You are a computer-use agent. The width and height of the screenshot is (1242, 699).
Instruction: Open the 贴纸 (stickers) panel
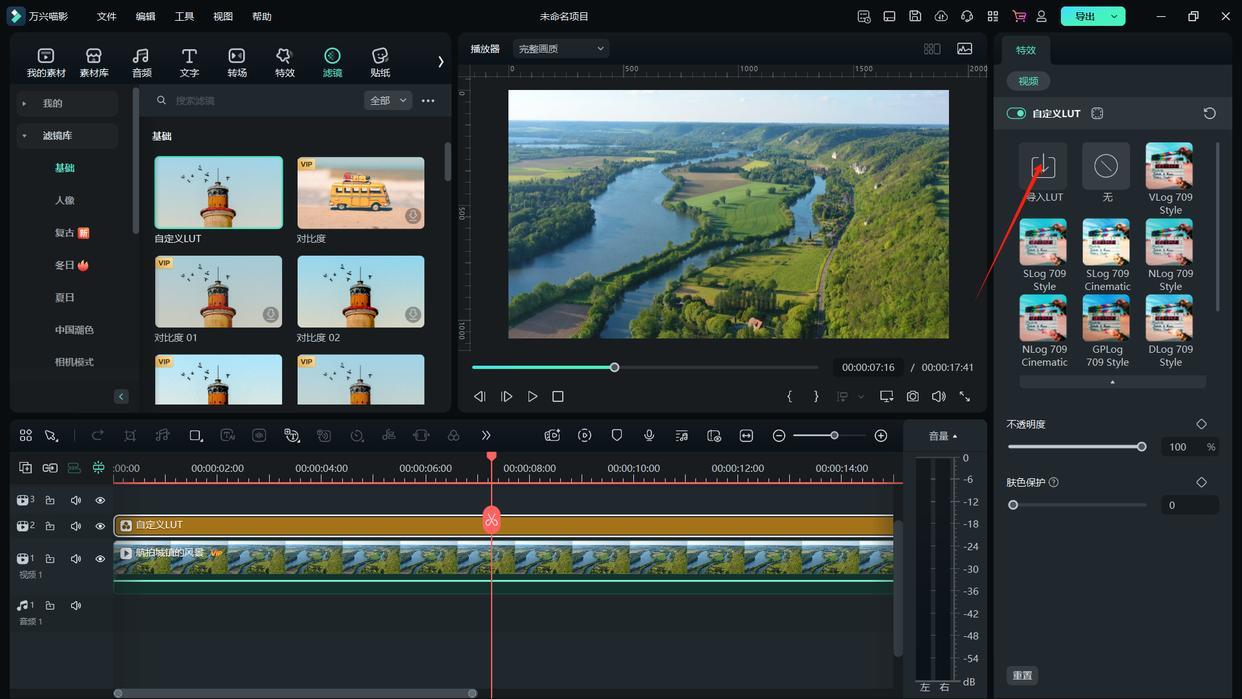pyautogui.click(x=380, y=61)
